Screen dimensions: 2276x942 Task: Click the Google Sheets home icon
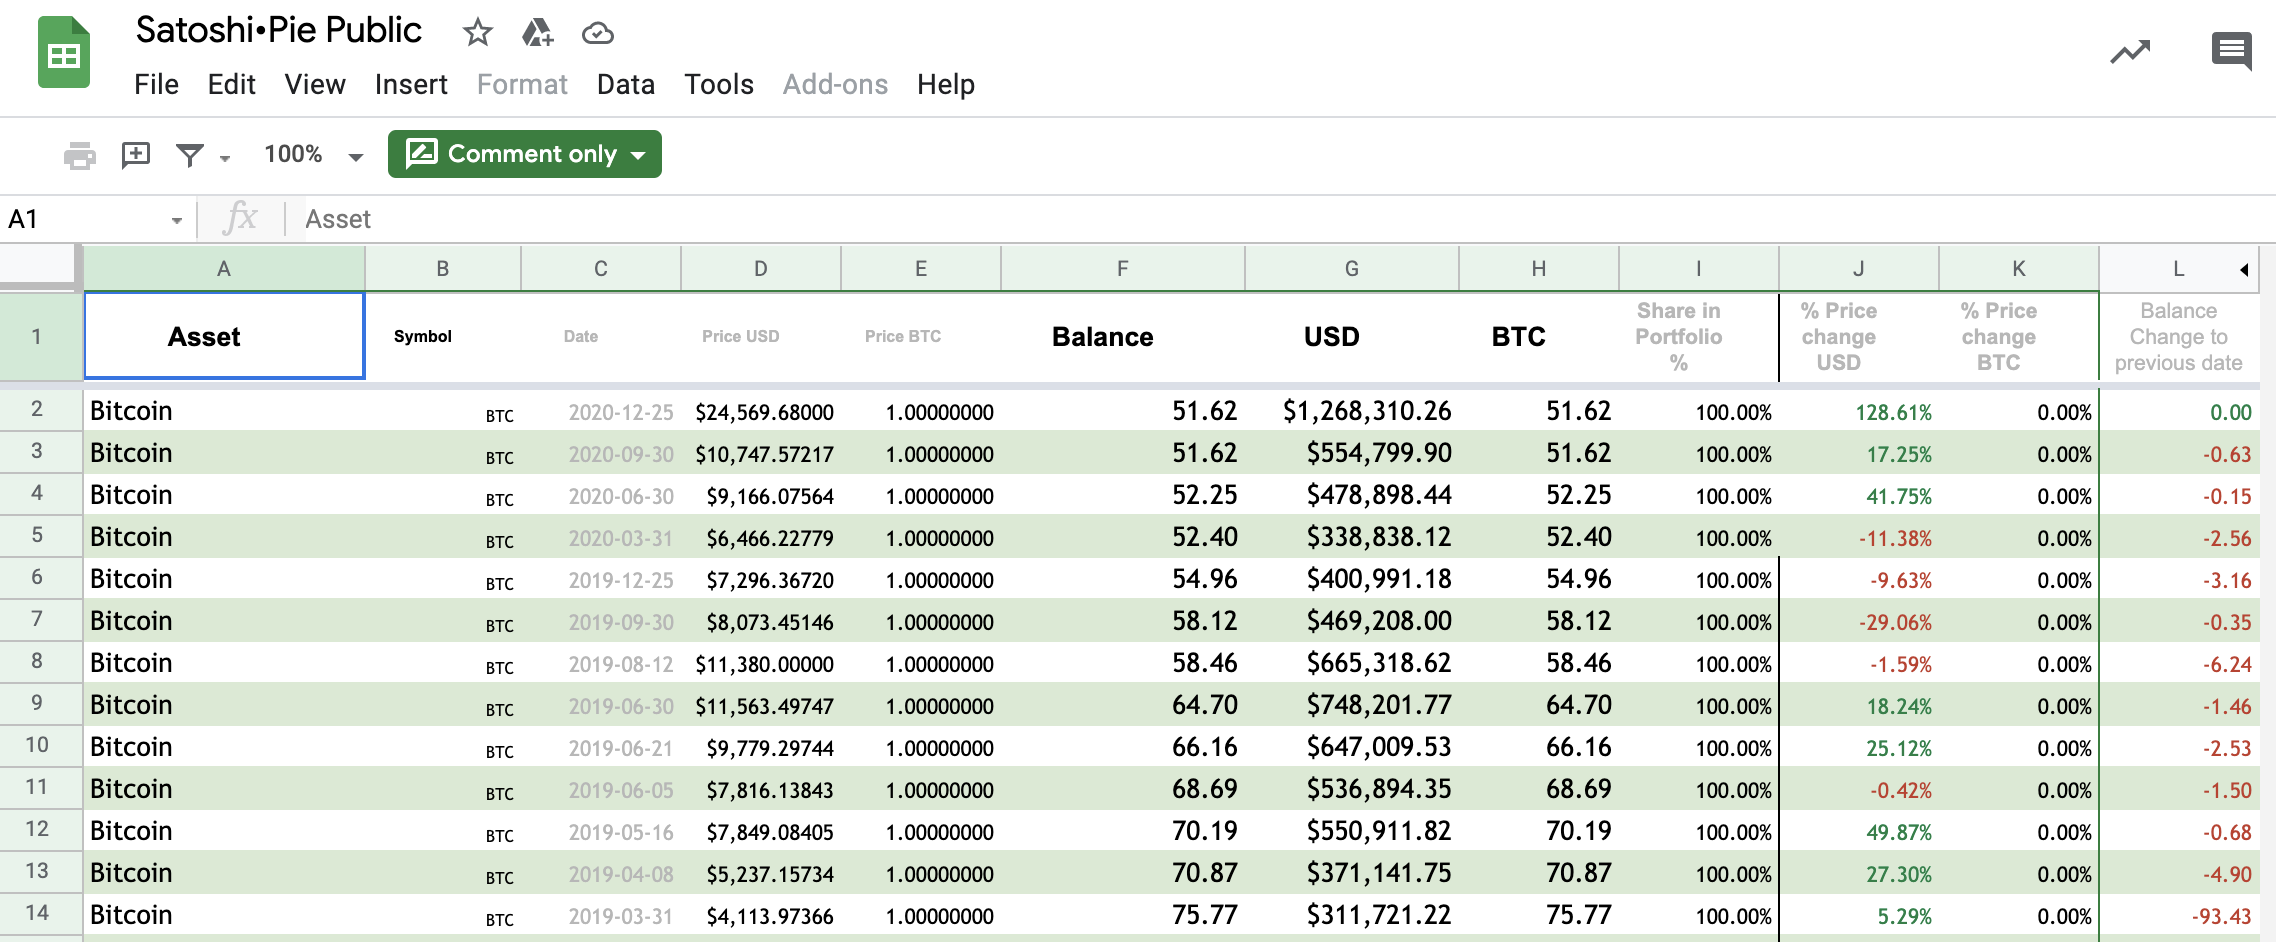coord(64,54)
